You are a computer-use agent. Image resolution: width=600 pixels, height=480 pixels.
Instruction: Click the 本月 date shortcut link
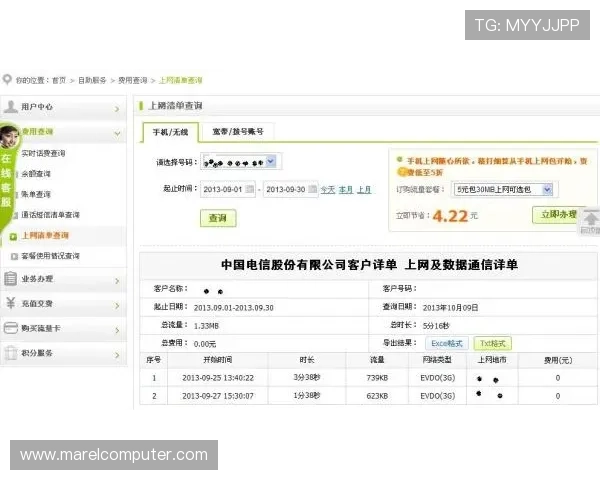(346, 189)
